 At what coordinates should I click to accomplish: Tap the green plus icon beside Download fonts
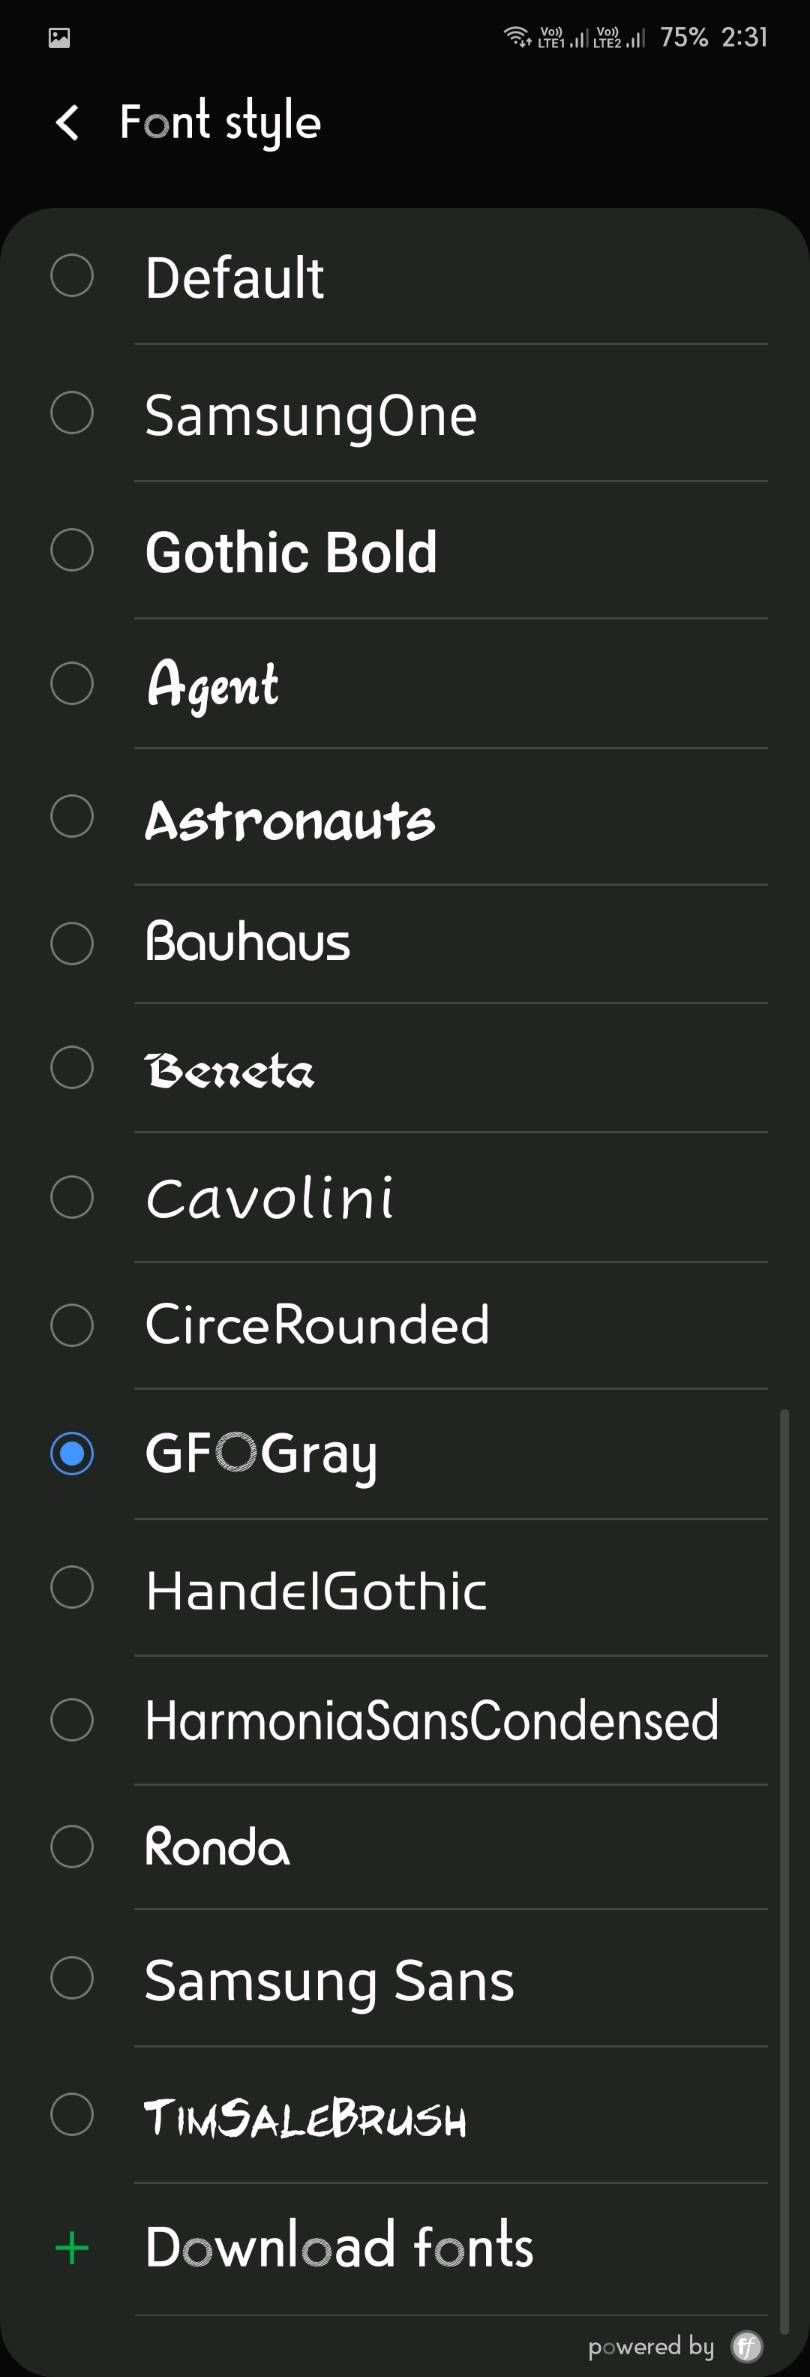coord(72,2249)
